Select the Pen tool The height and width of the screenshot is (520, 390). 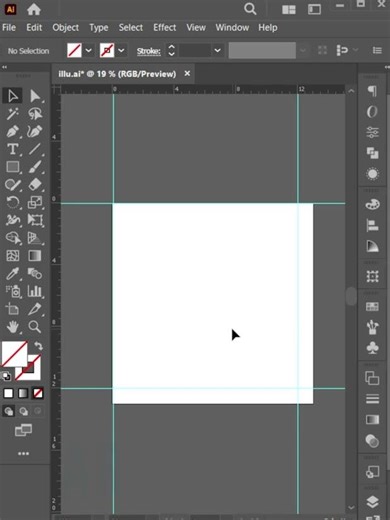pos(13,131)
